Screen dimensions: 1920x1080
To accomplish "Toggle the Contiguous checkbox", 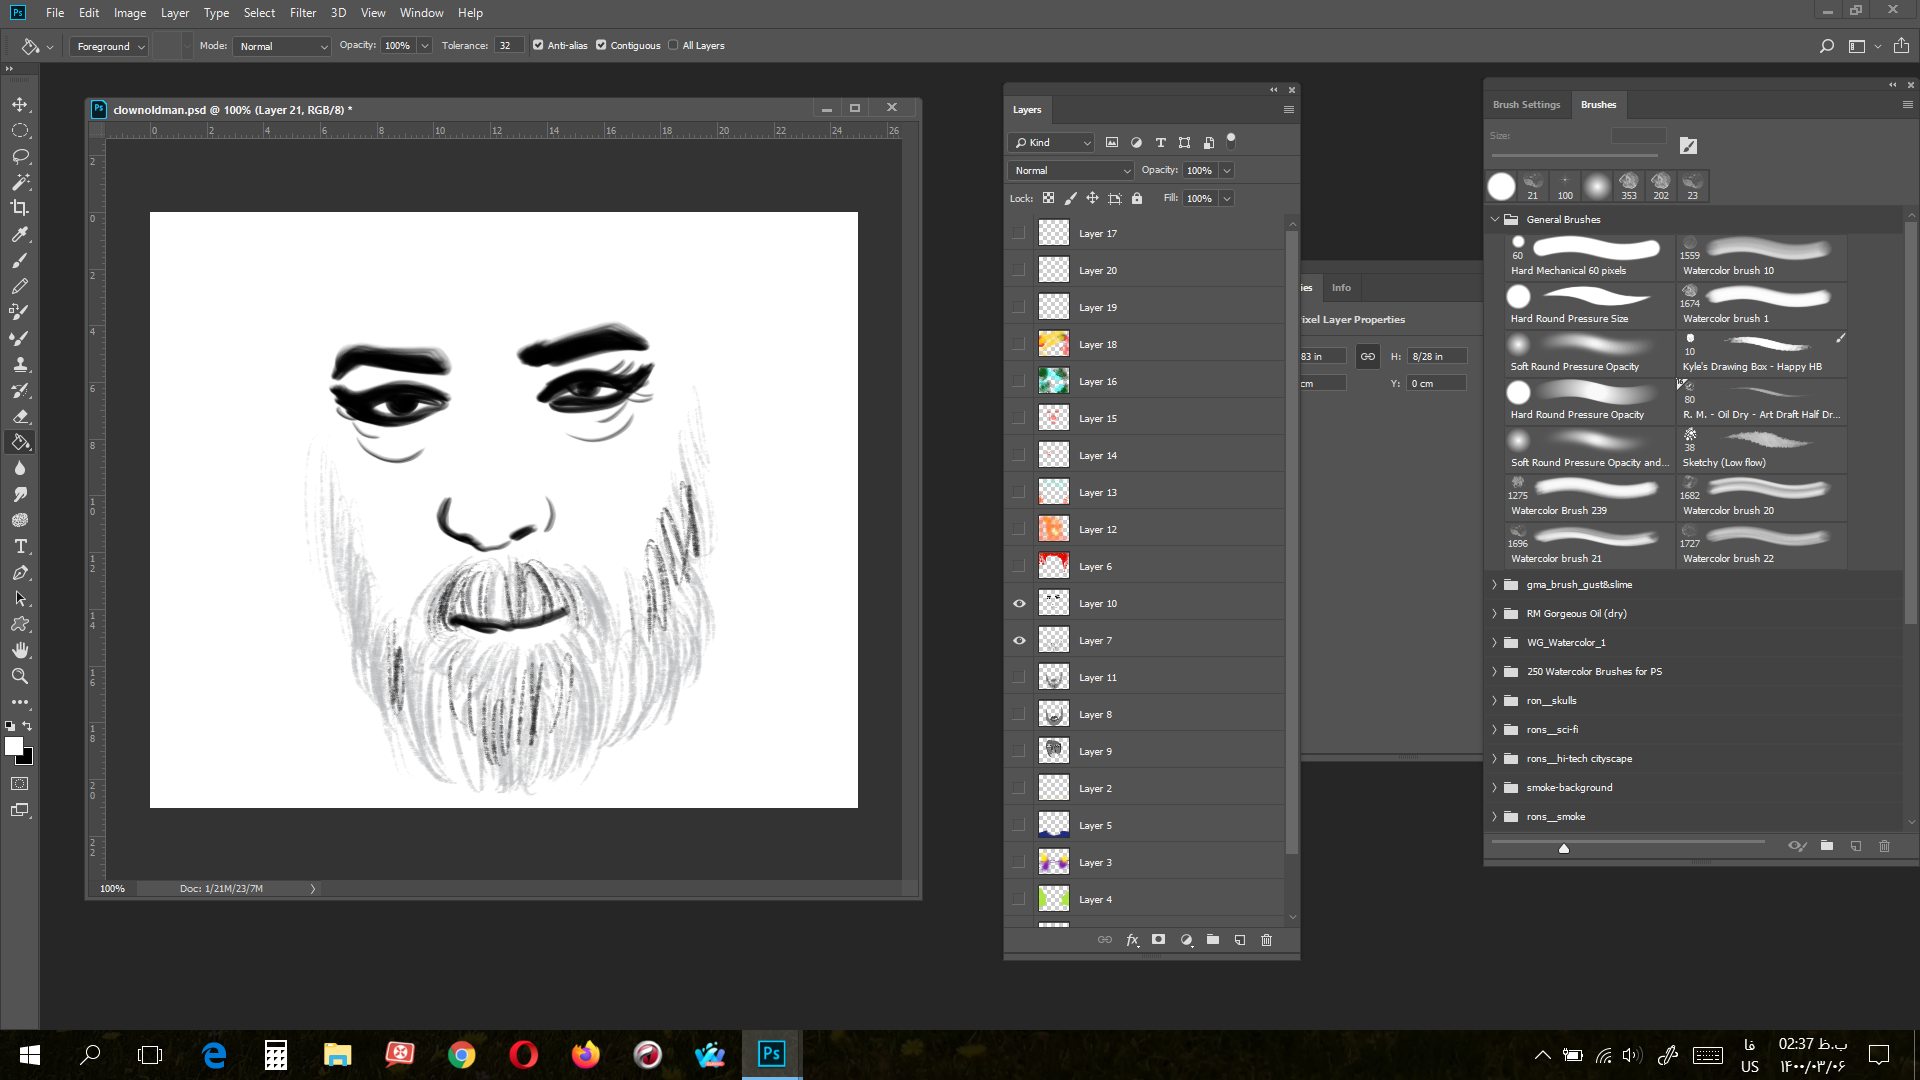I will point(601,45).
